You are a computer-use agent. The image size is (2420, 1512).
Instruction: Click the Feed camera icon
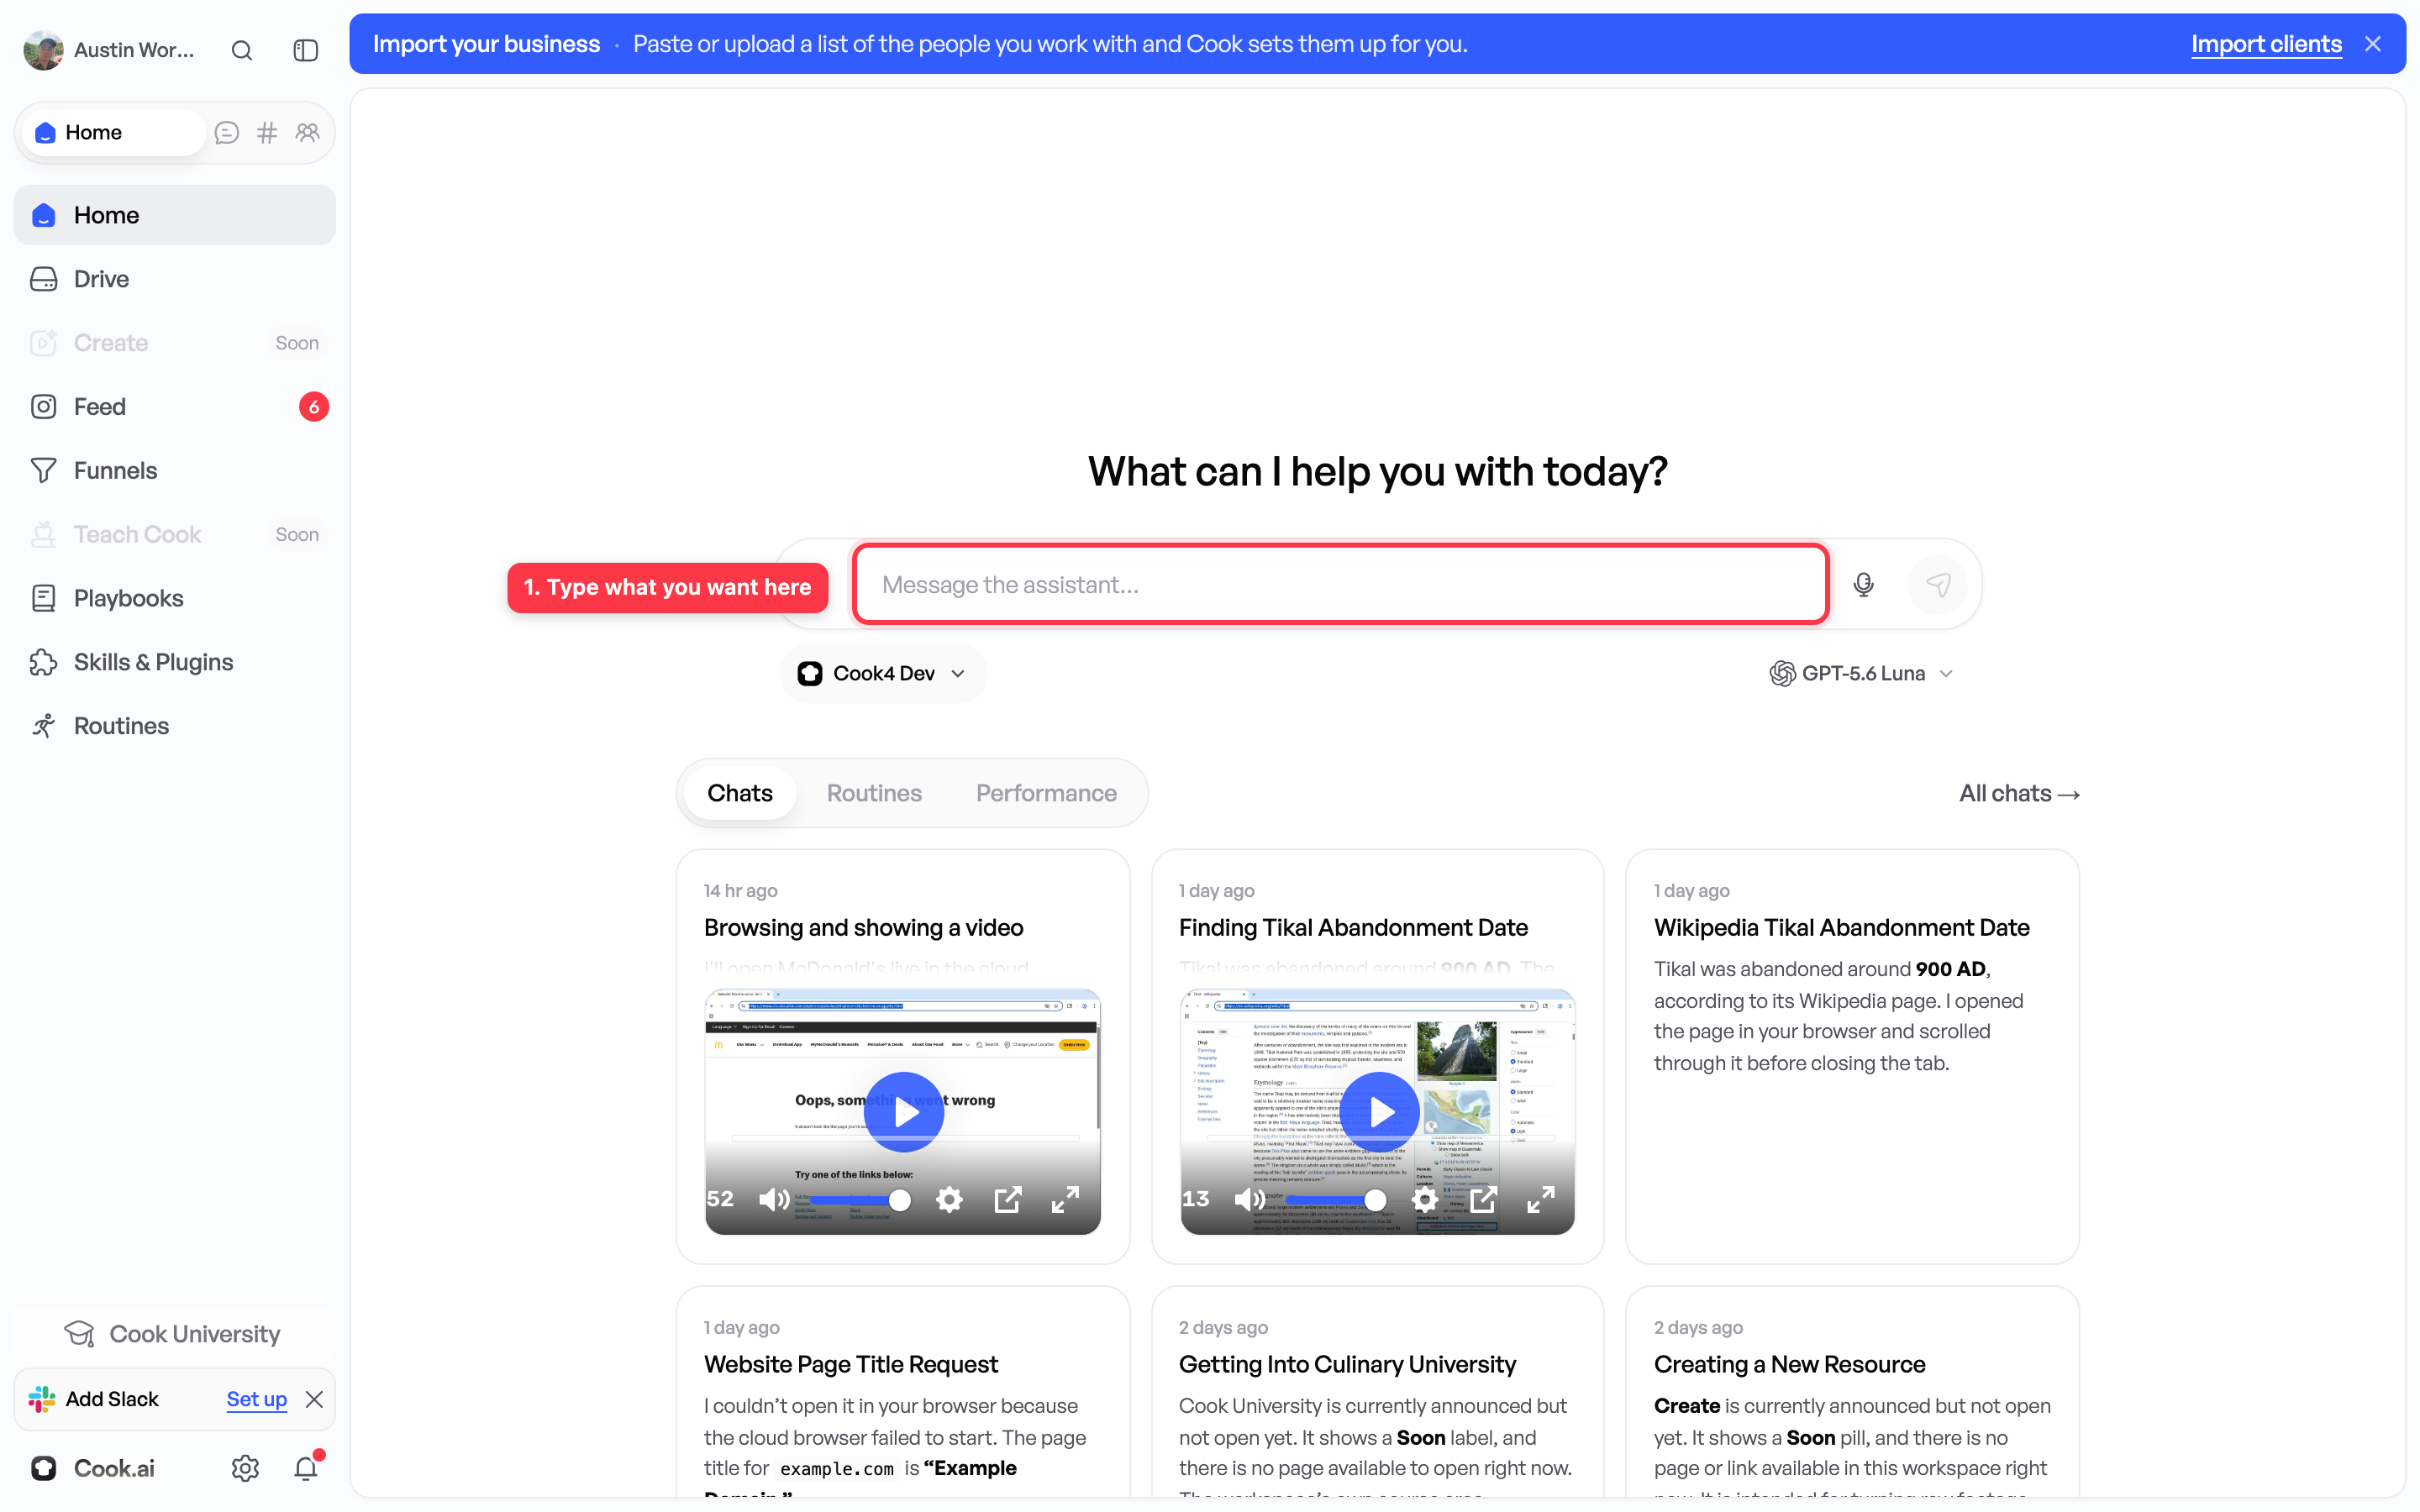point(44,407)
